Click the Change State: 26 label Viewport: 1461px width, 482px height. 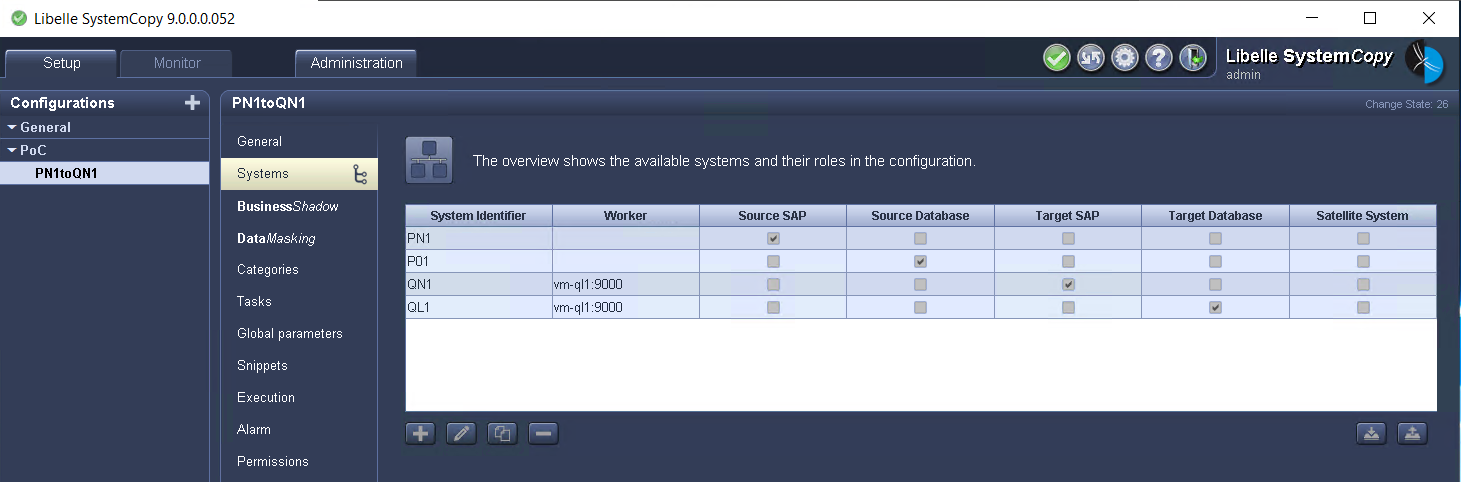1406,104
